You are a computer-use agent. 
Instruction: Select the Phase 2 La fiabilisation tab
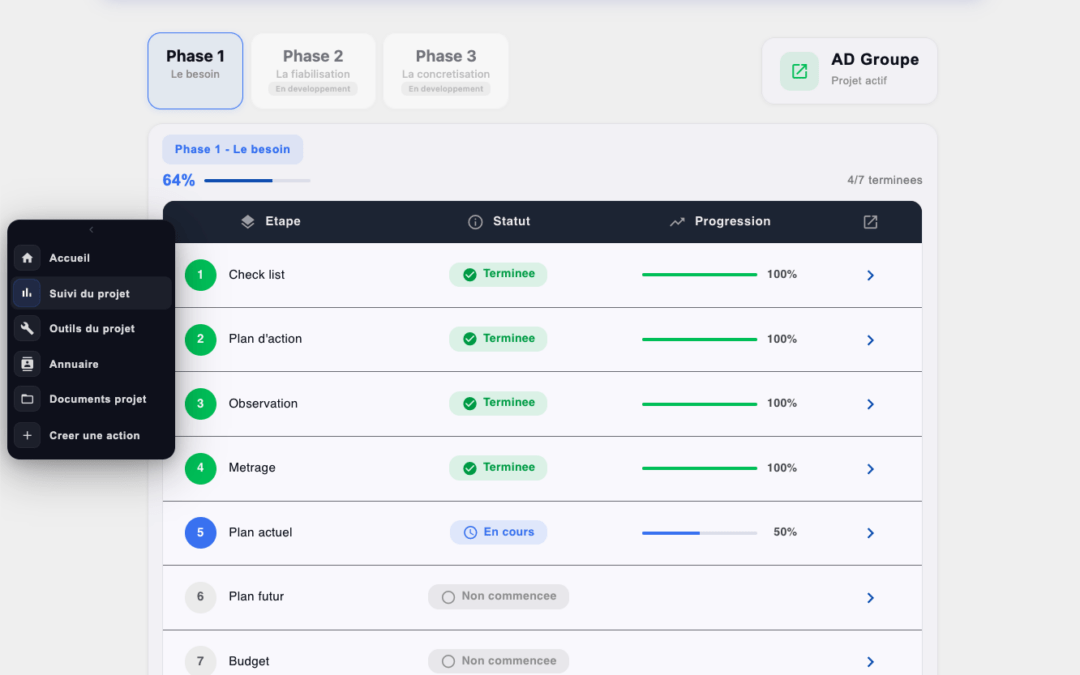click(x=313, y=71)
